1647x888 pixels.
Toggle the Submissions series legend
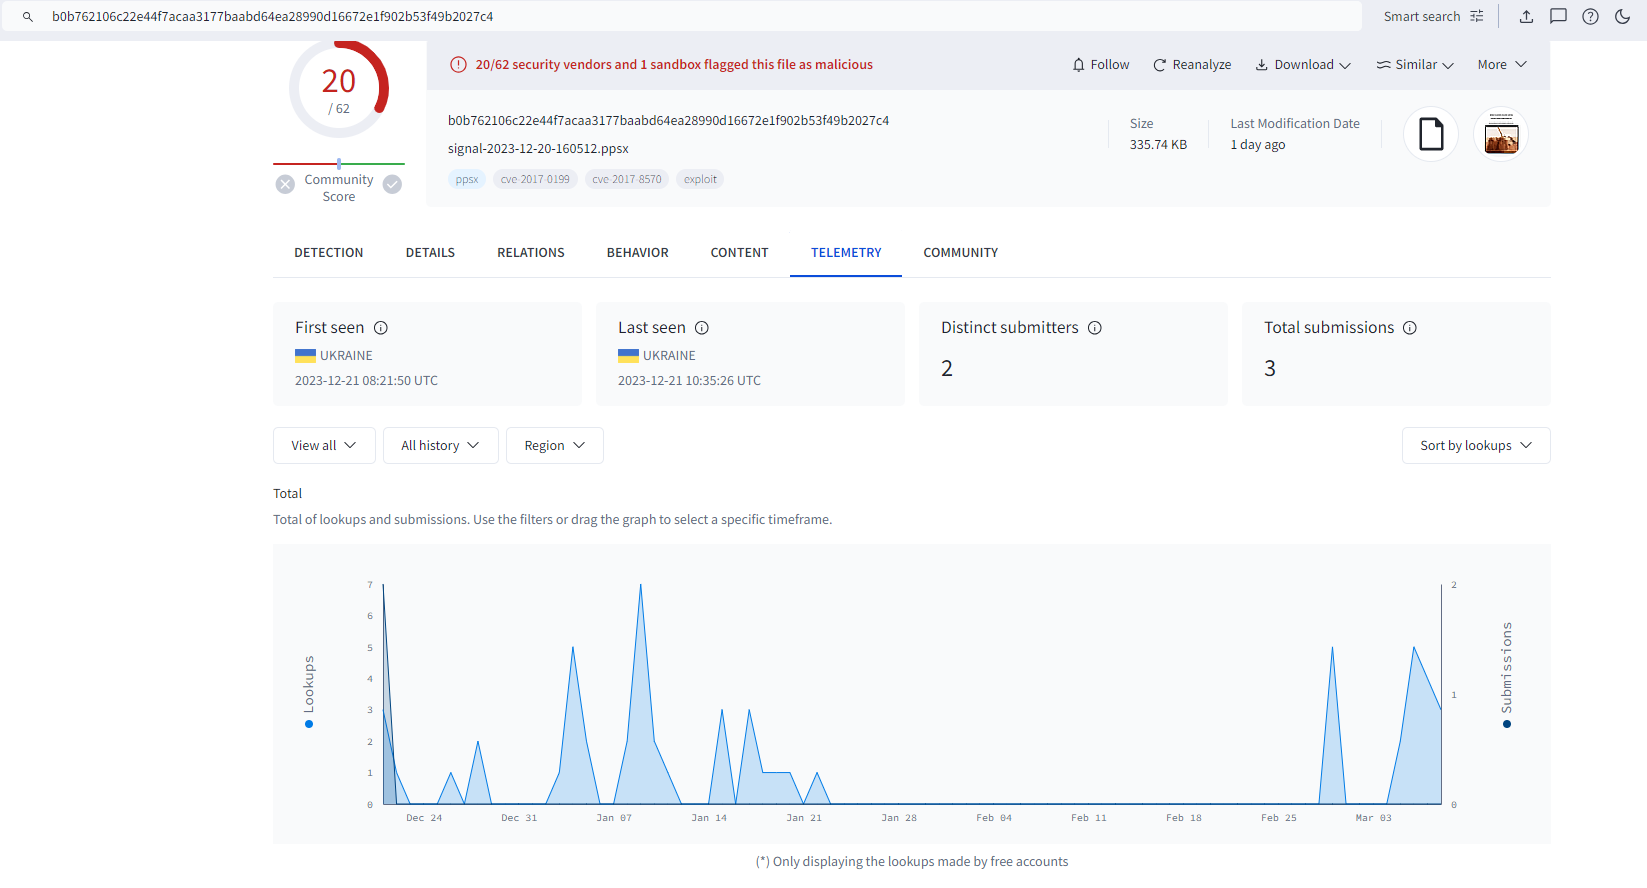[1507, 675]
